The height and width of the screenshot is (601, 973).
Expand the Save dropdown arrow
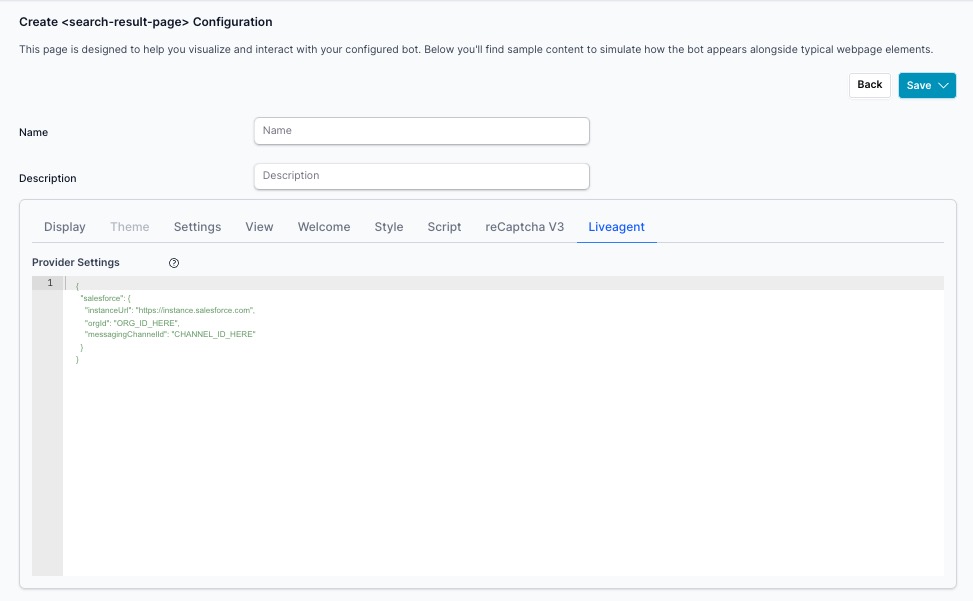943,86
